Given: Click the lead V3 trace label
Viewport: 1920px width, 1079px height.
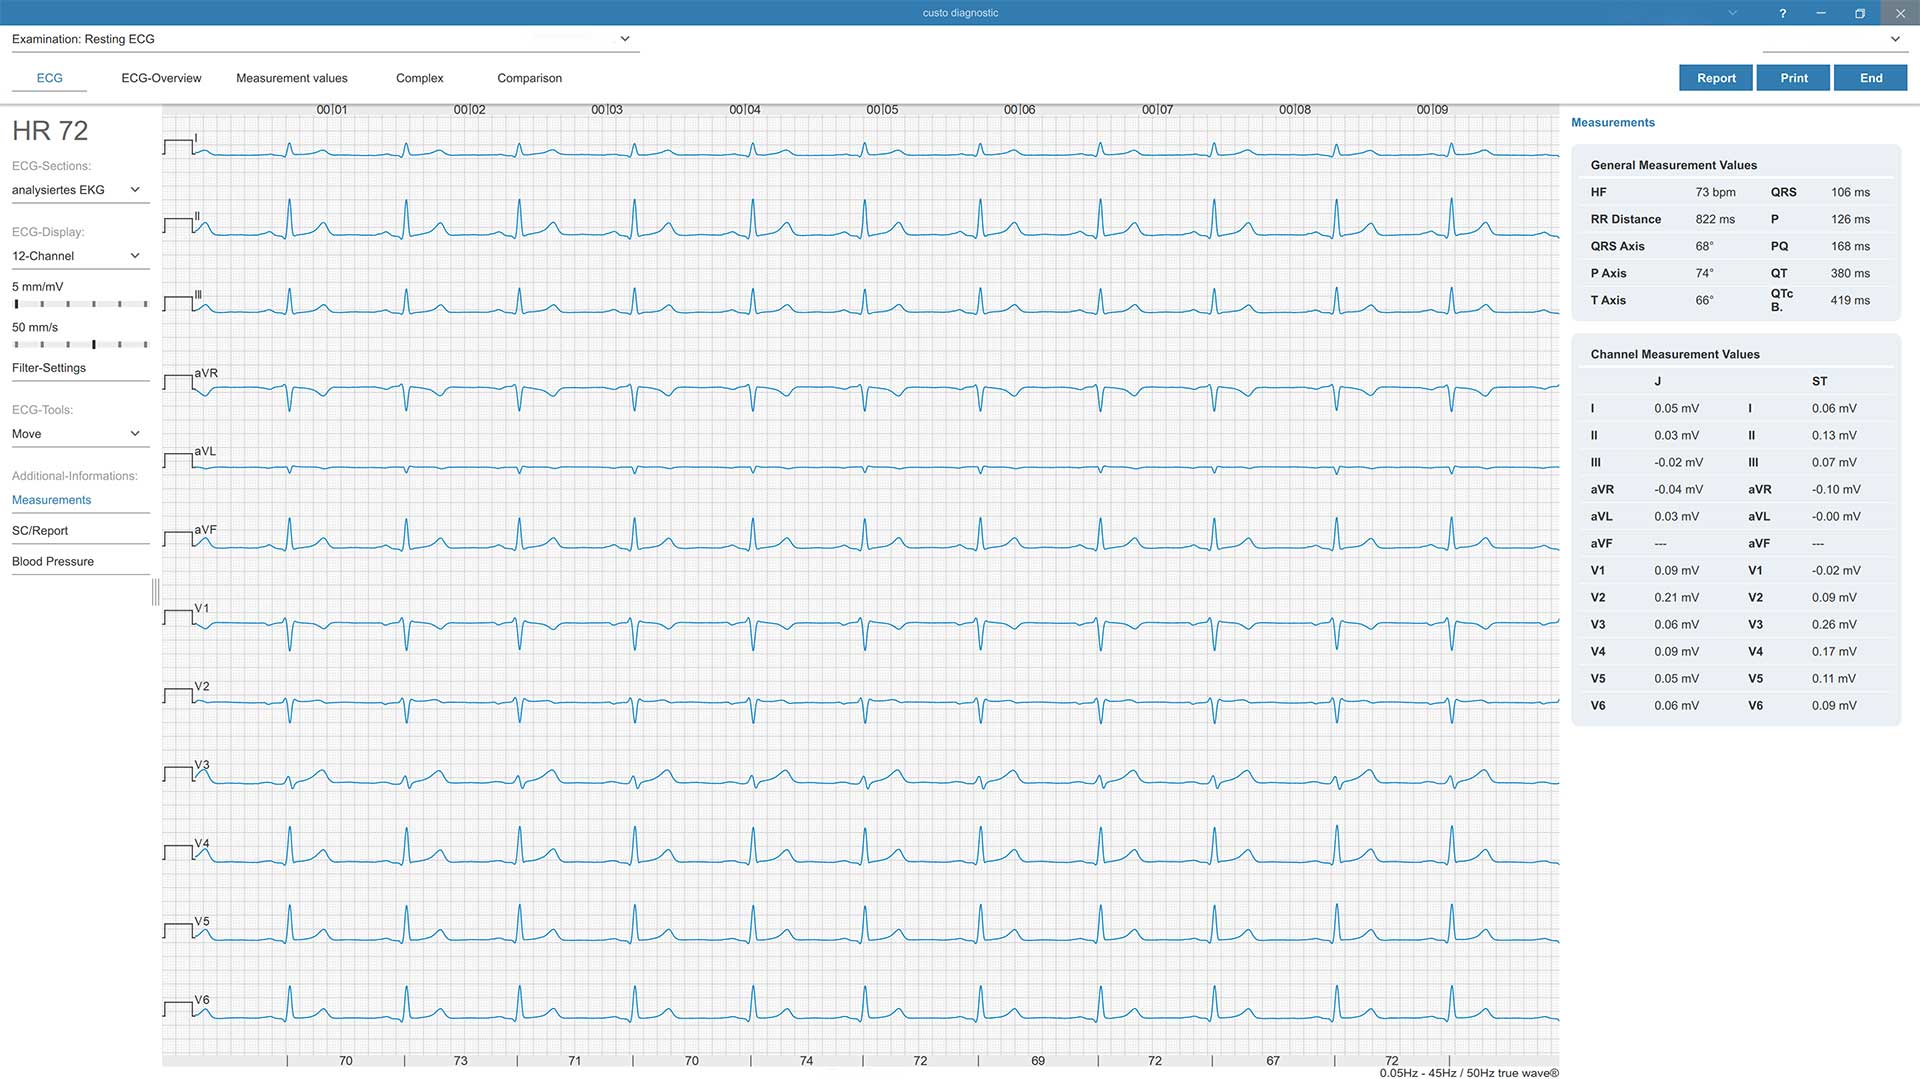Looking at the screenshot, I should pos(202,765).
